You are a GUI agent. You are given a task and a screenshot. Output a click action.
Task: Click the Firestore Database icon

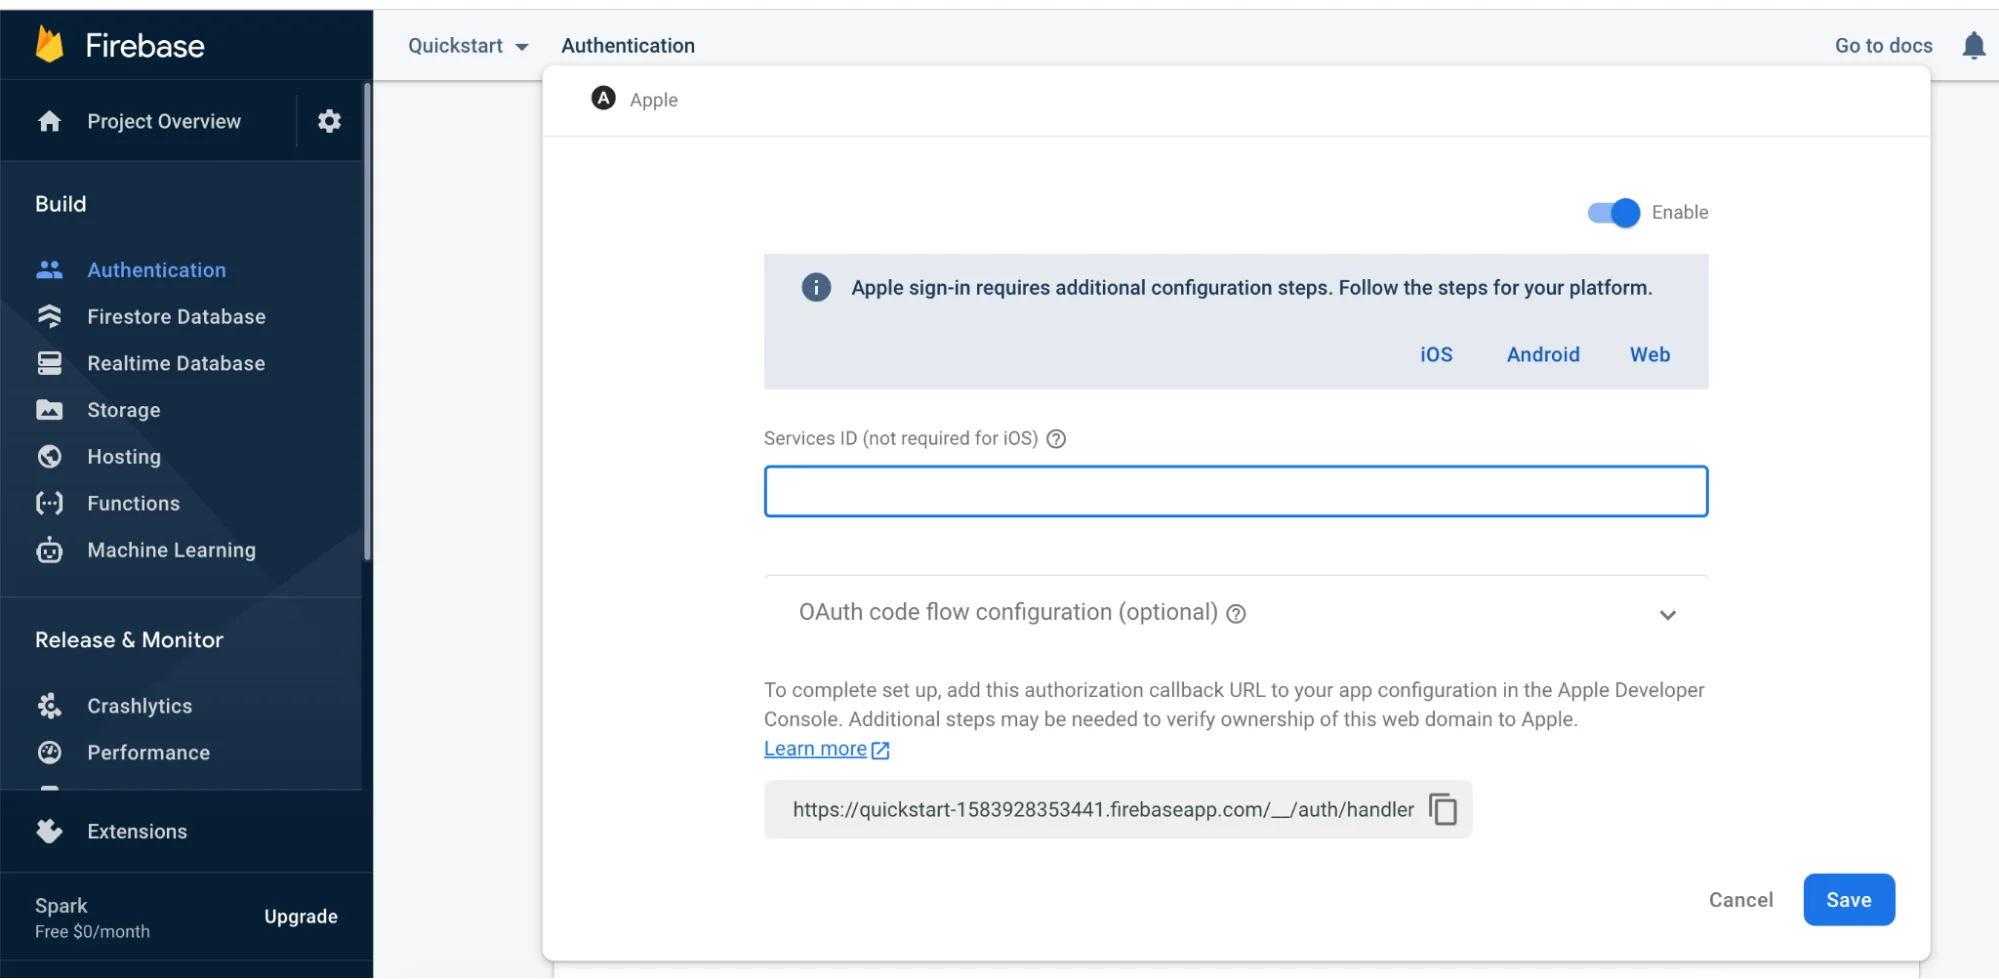49,316
